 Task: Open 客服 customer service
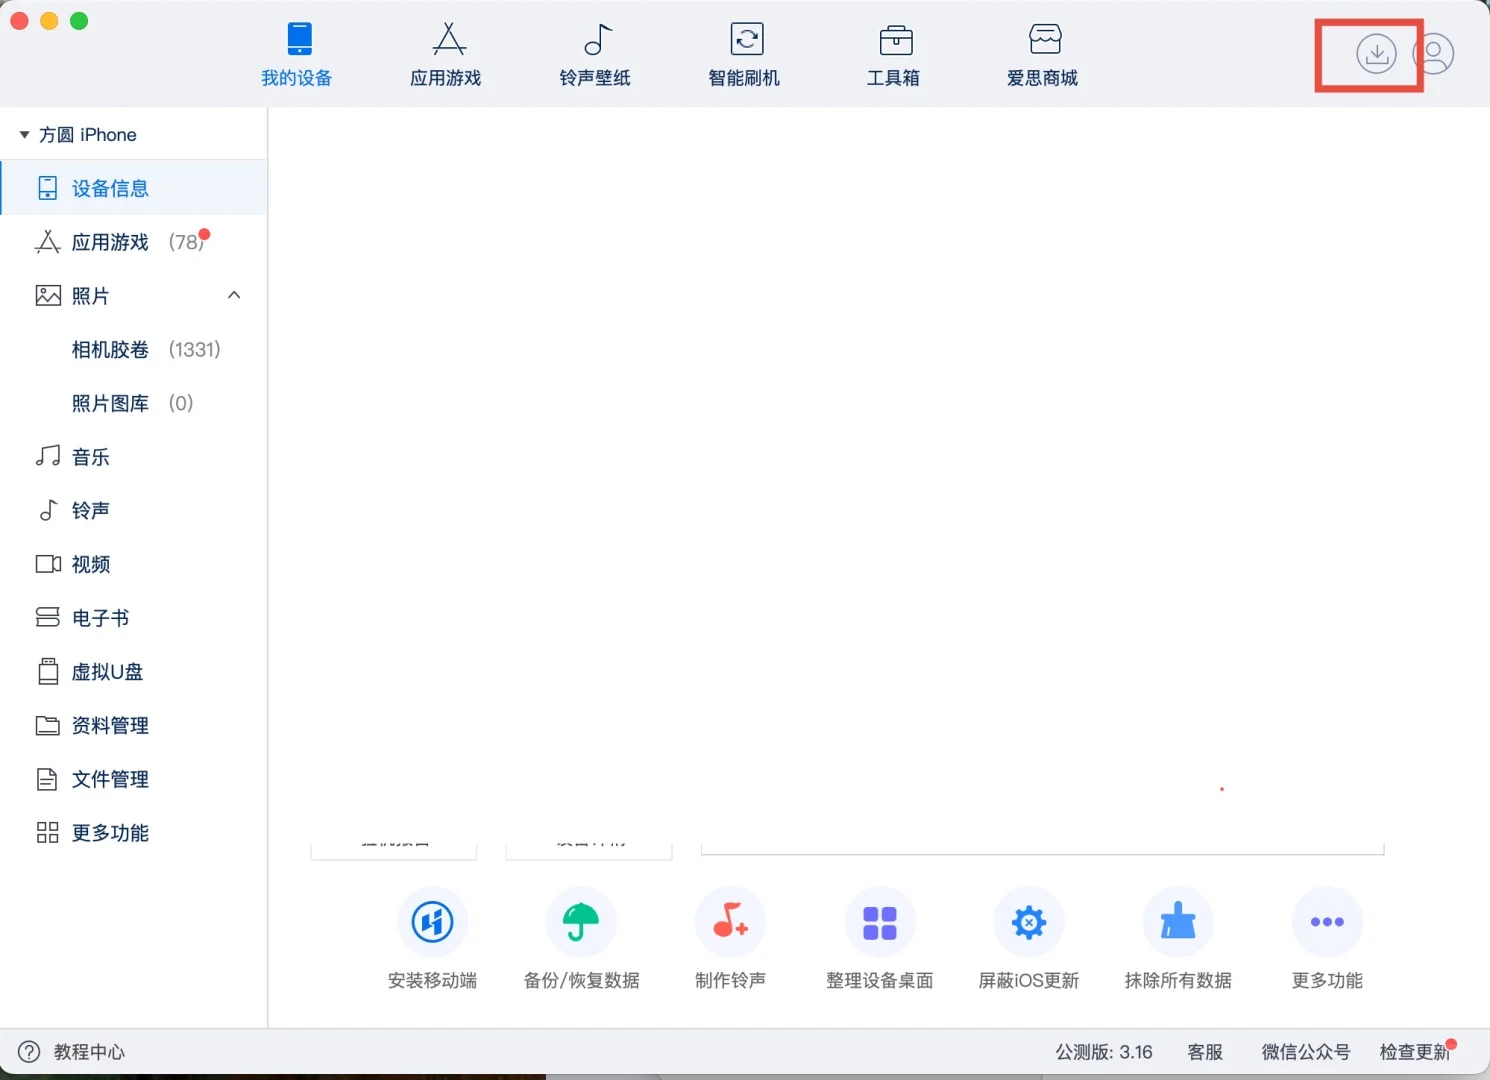pyautogui.click(x=1205, y=1051)
